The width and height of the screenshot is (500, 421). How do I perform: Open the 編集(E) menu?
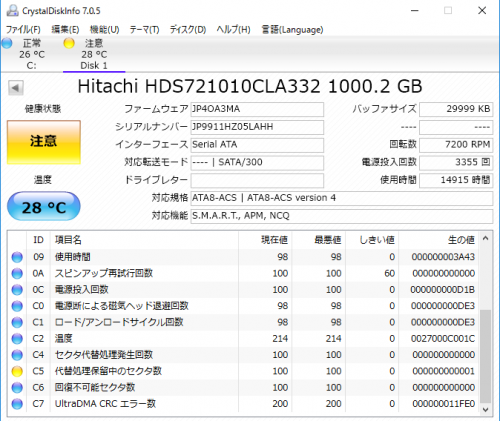pyautogui.click(x=65, y=30)
